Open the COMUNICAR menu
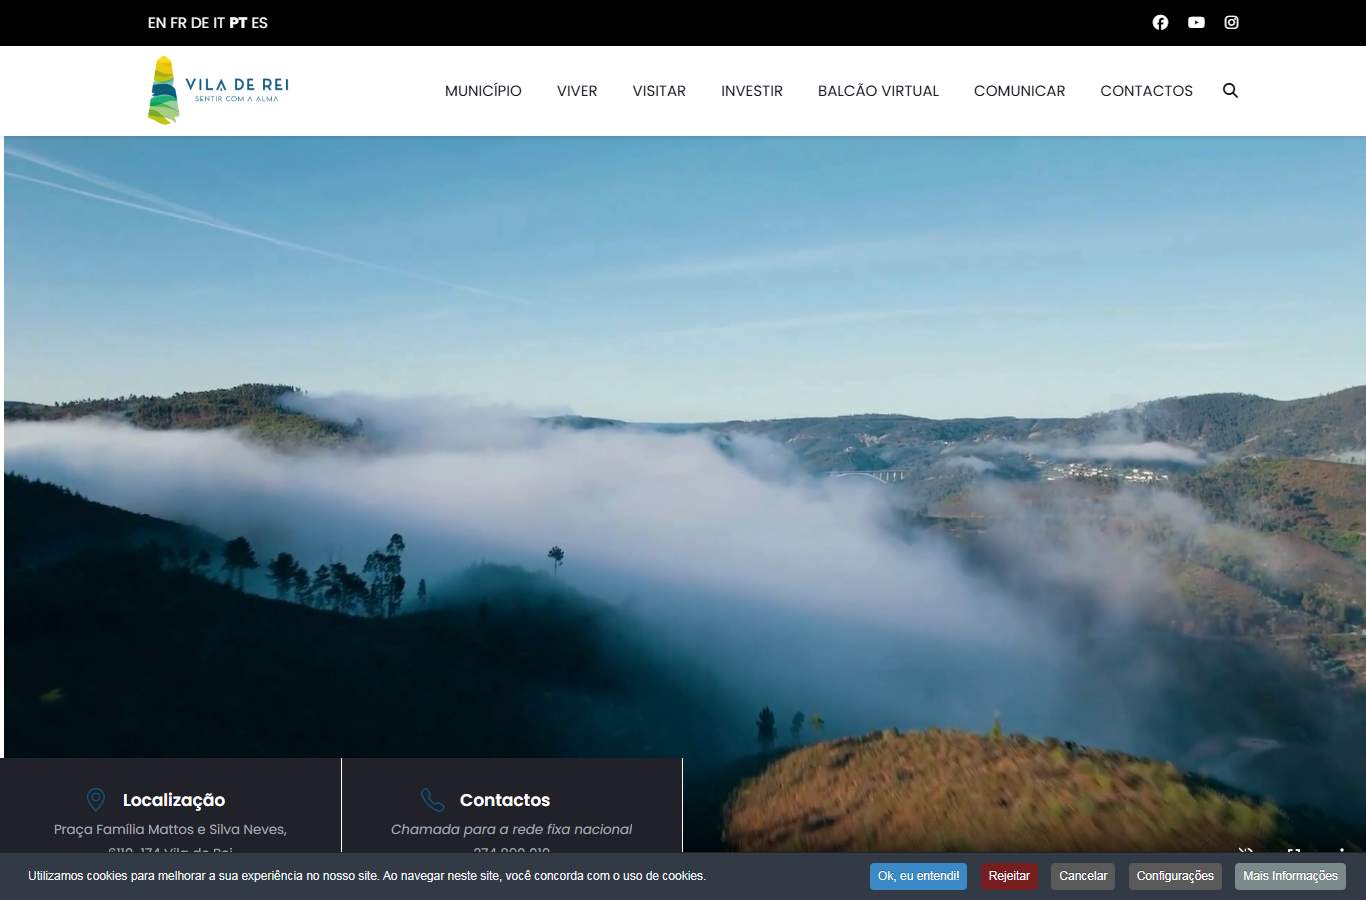Viewport: 1366px width, 900px height. pyautogui.click(x=1019, y=90)
